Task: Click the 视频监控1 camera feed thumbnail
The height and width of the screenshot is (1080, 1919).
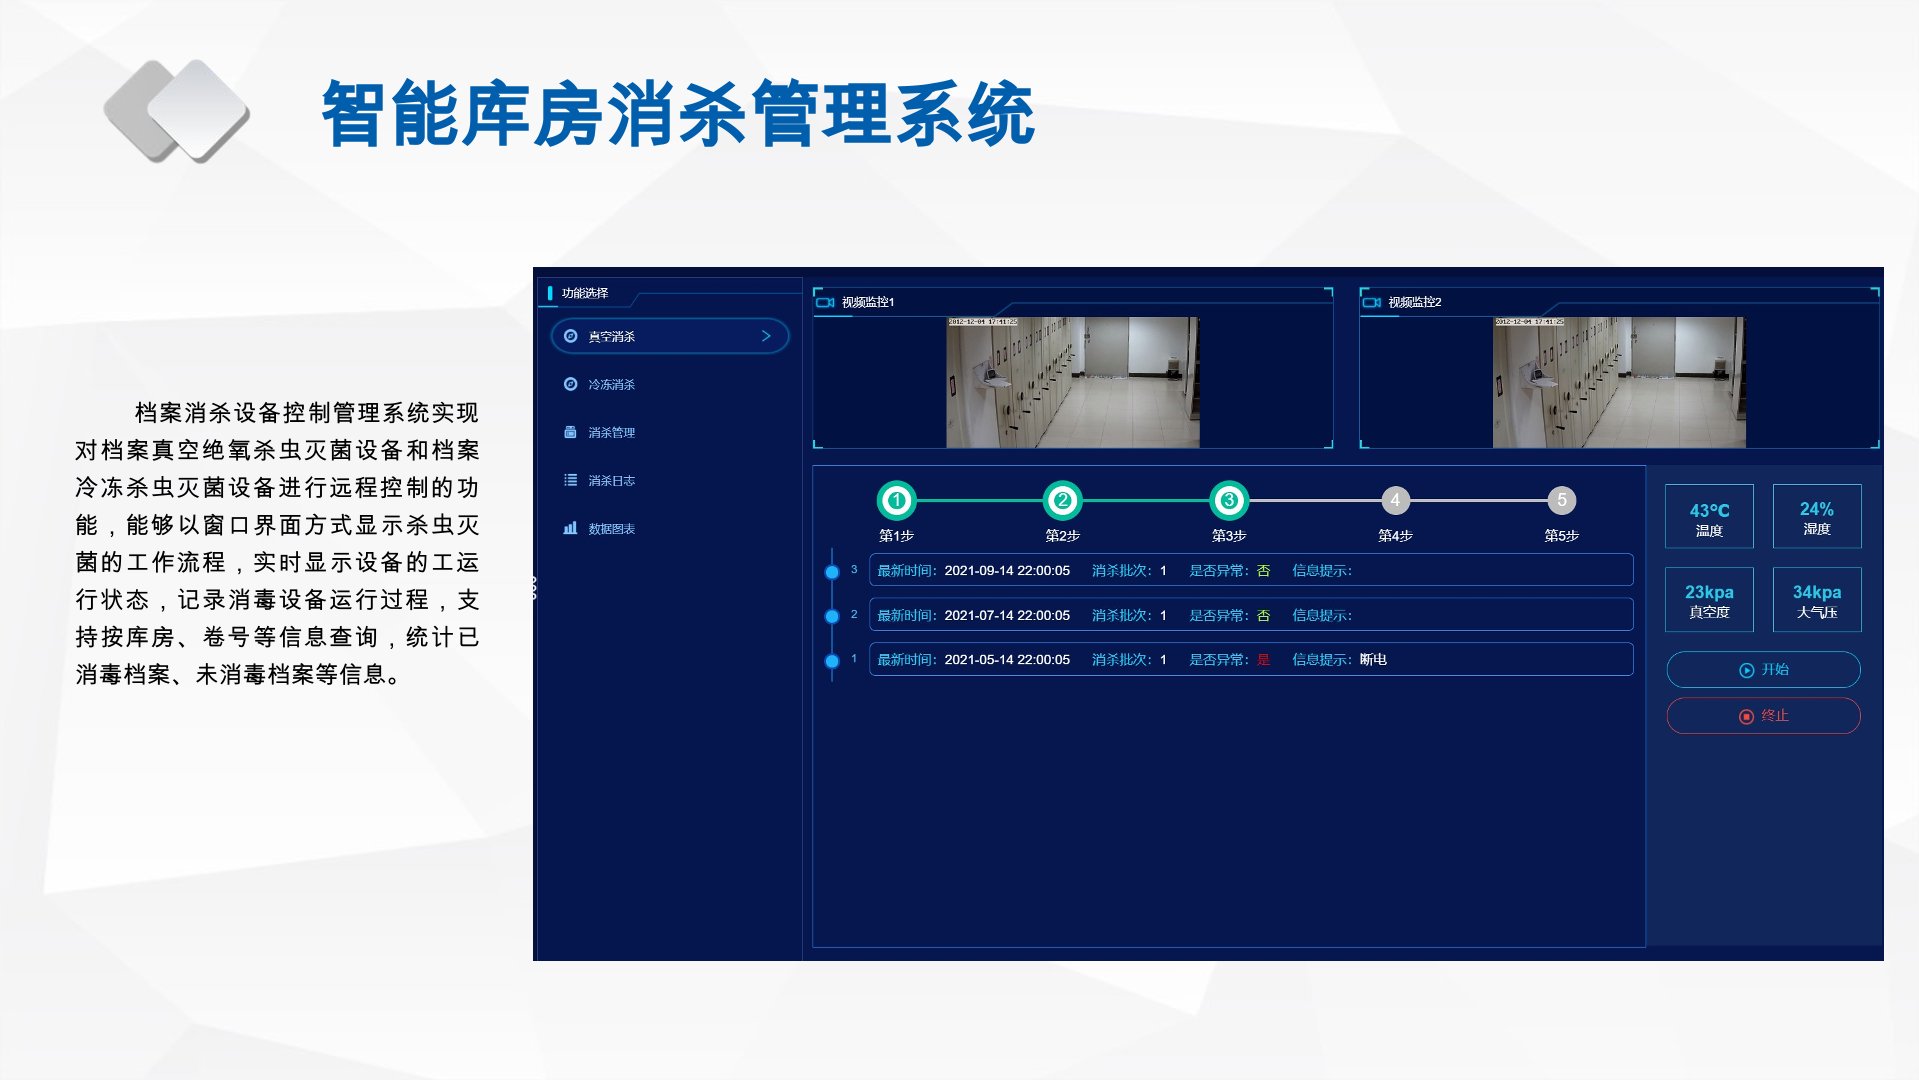Action: pos(1072,382)
